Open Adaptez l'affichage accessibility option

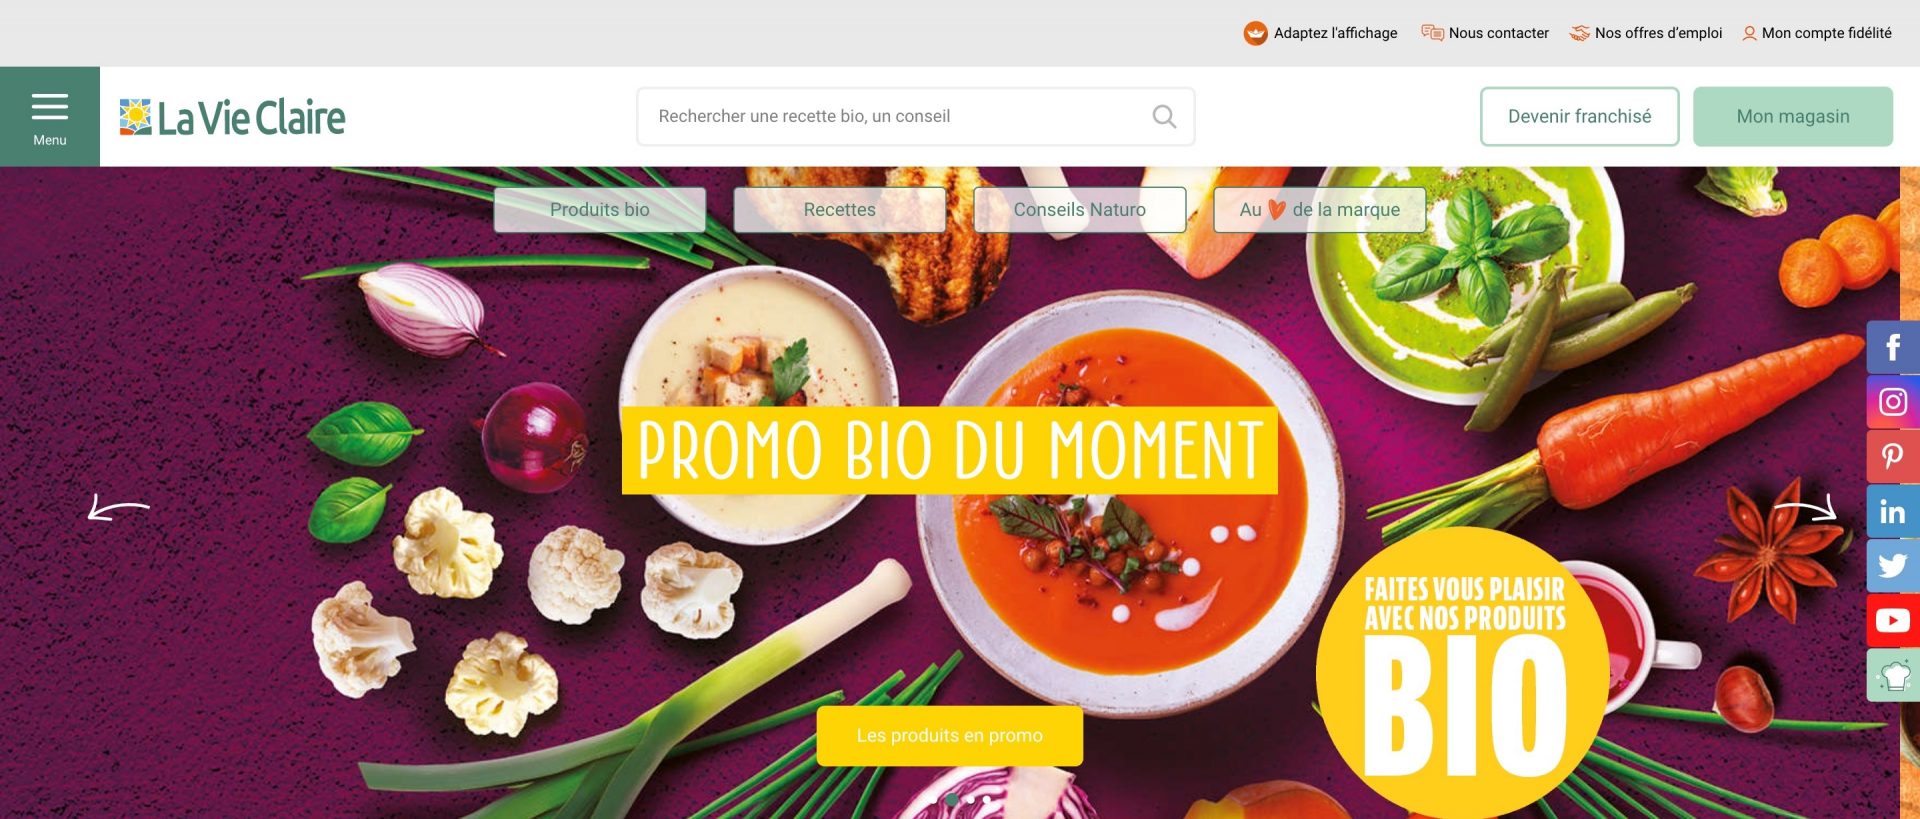(x=1321, y=33)
